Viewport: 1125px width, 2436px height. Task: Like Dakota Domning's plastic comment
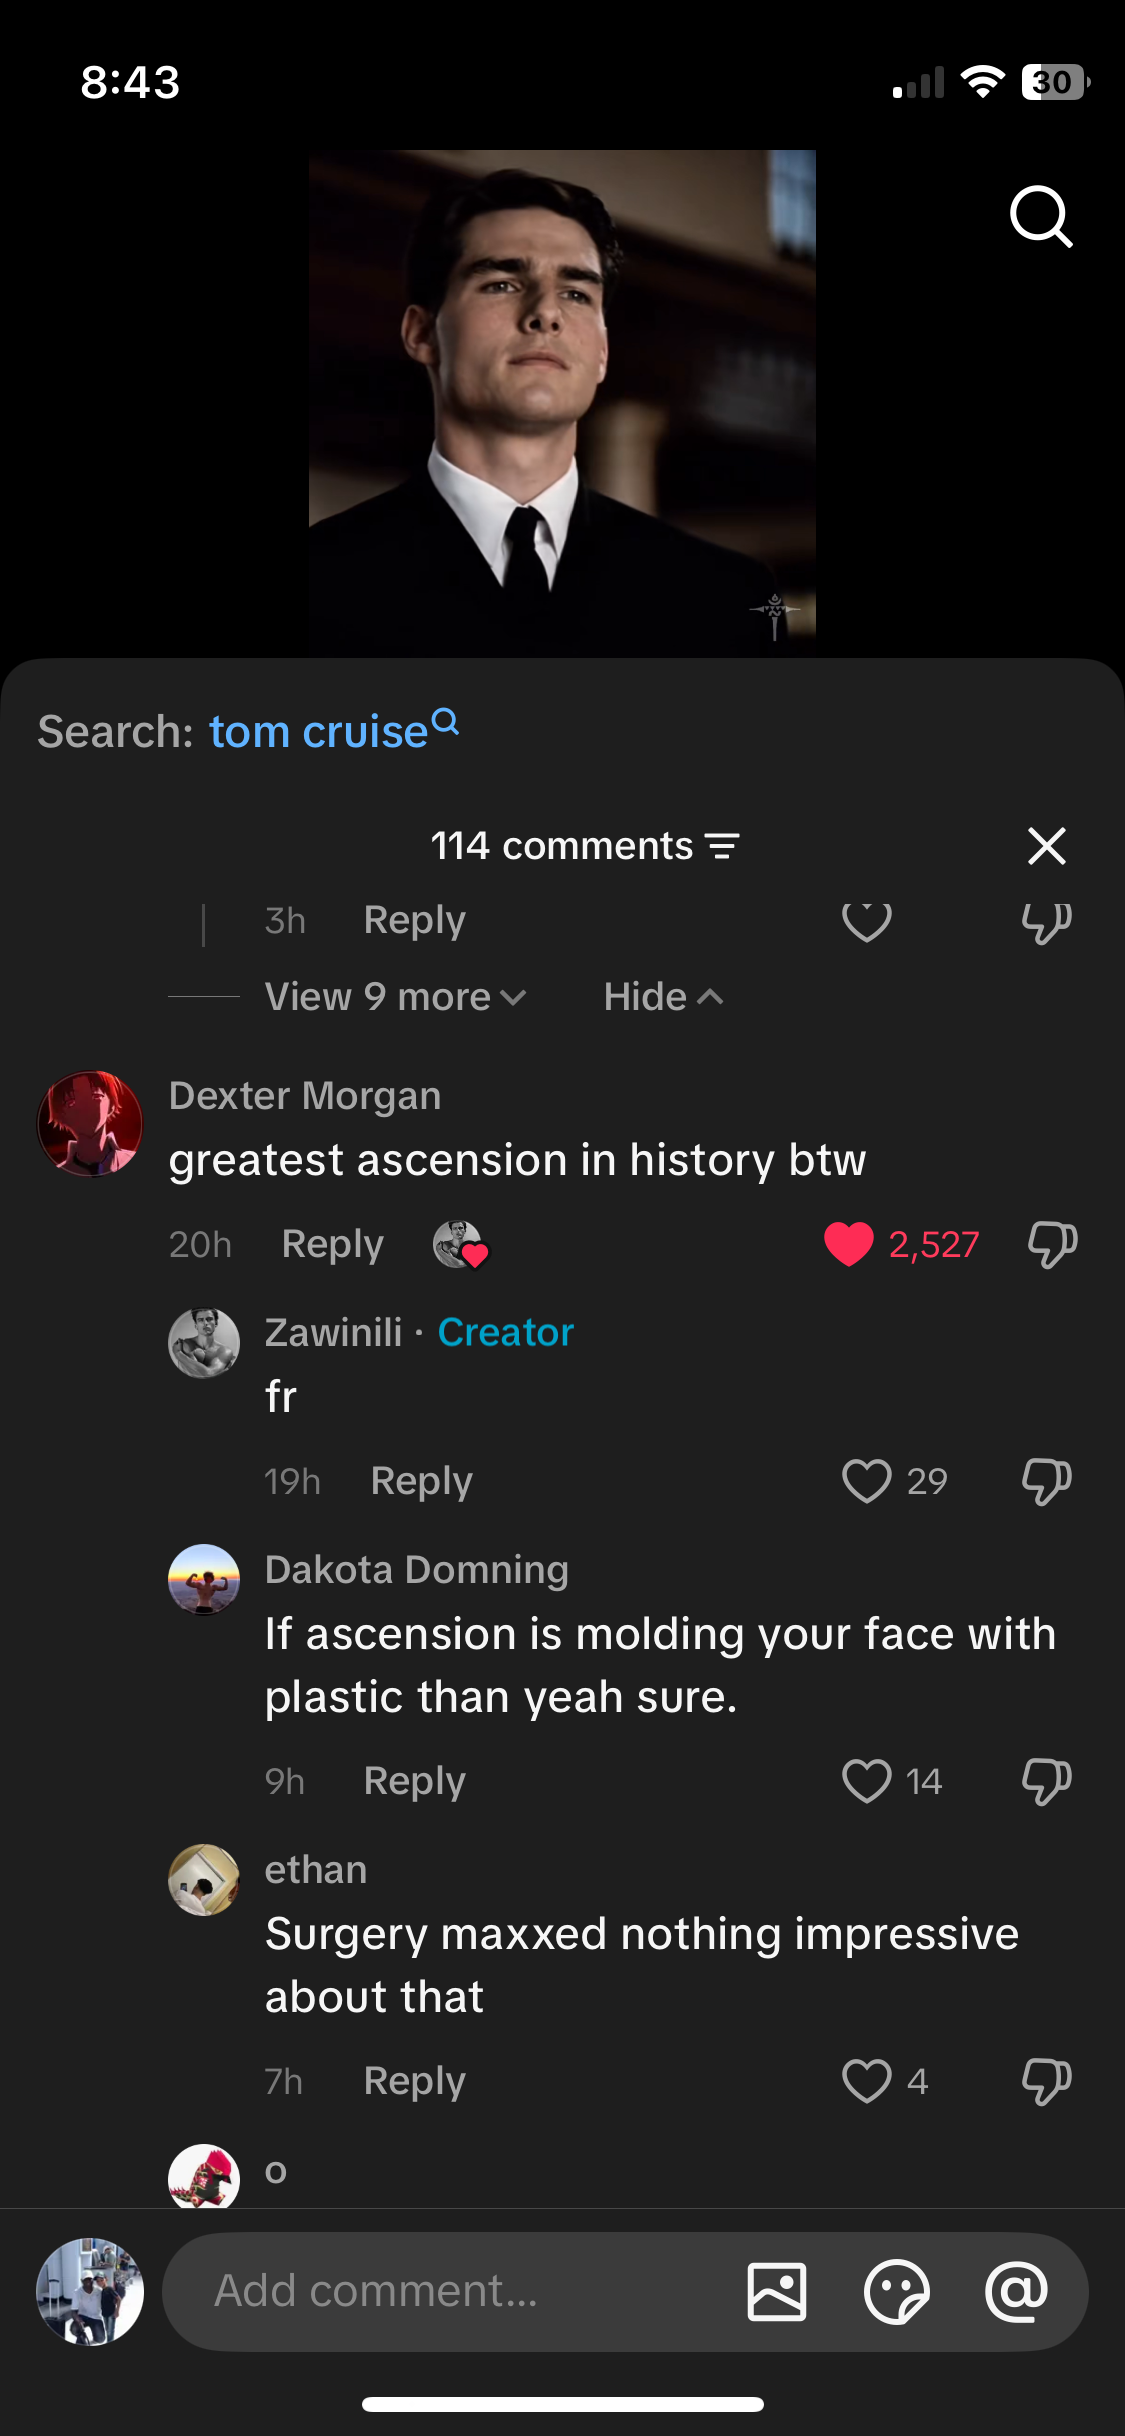coord(866,1781)
